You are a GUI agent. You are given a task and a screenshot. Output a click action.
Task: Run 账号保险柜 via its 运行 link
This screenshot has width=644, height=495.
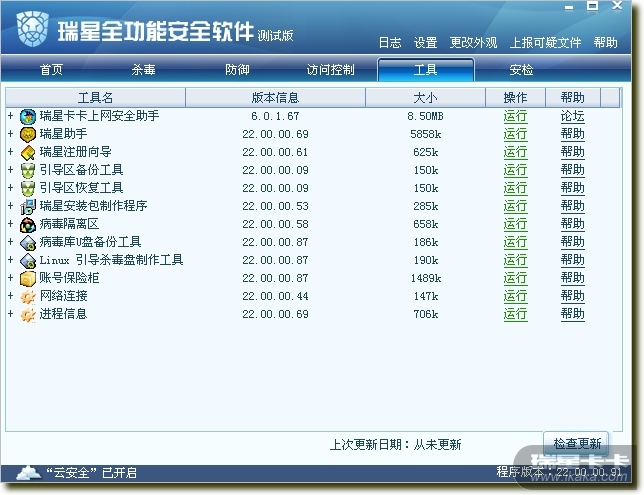tap(515, 279)
